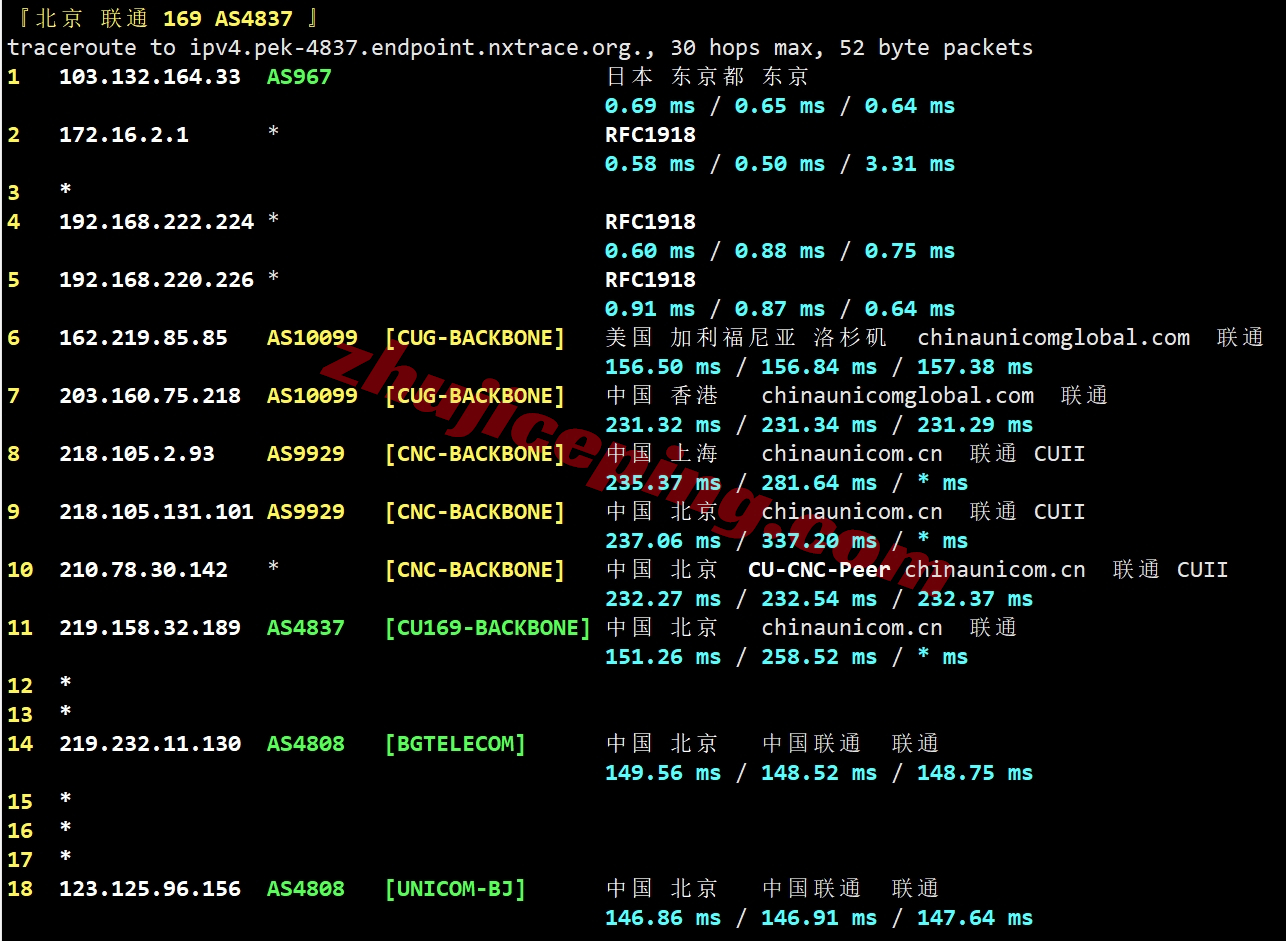Select IP address 219.232.11.130
This screenshot has width=1286, height=941.
pos(150,743)
